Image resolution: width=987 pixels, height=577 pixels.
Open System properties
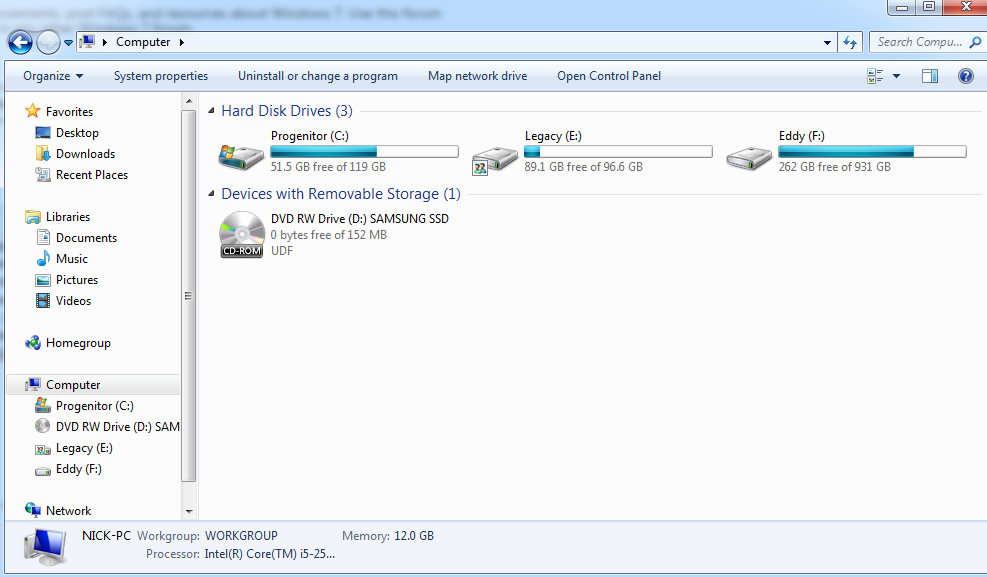coord(161,76)
